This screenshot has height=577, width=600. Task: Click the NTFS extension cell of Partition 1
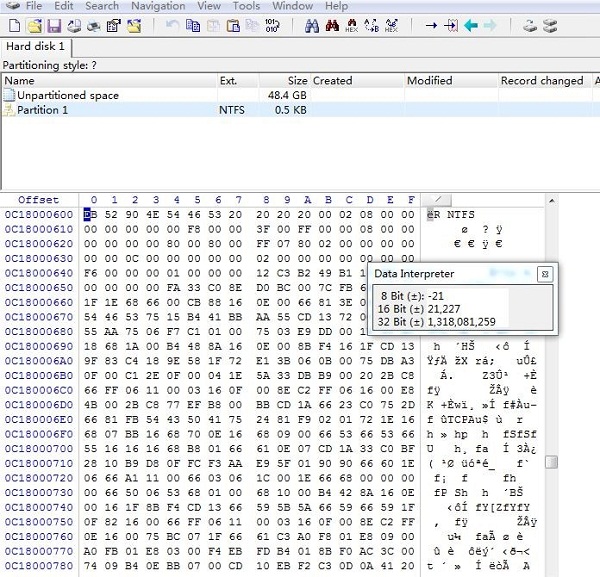232,110
